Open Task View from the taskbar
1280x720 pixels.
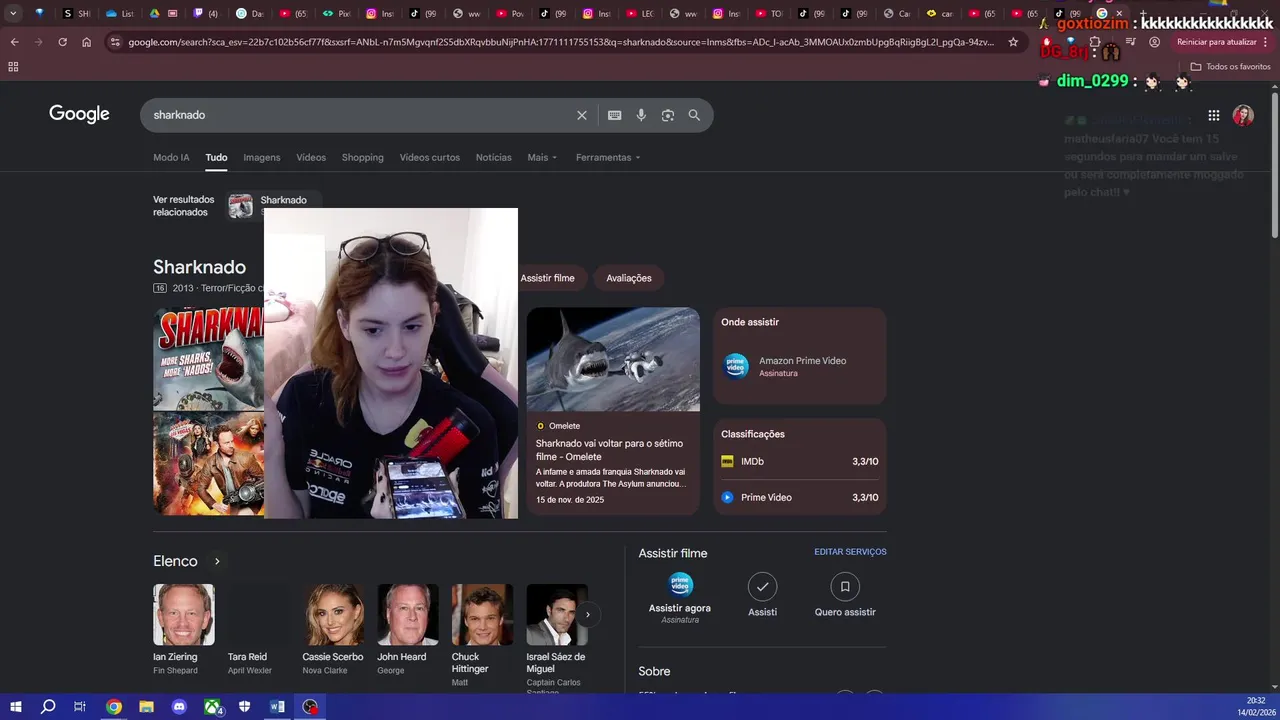(x=80, y=706)
